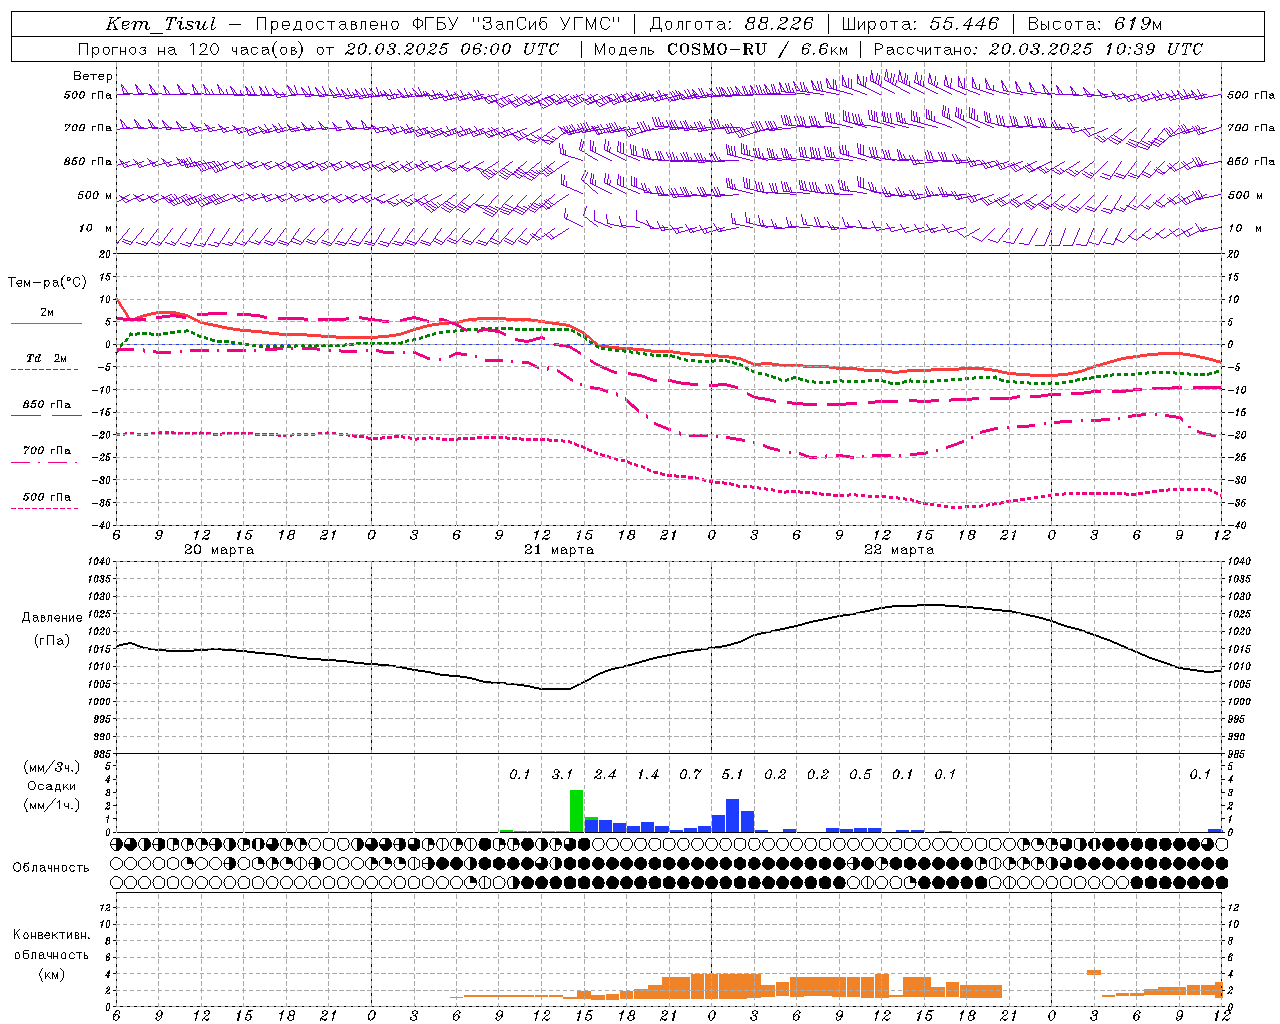
Task: Click the Ветер section label
Action: (x=92, y=76)
